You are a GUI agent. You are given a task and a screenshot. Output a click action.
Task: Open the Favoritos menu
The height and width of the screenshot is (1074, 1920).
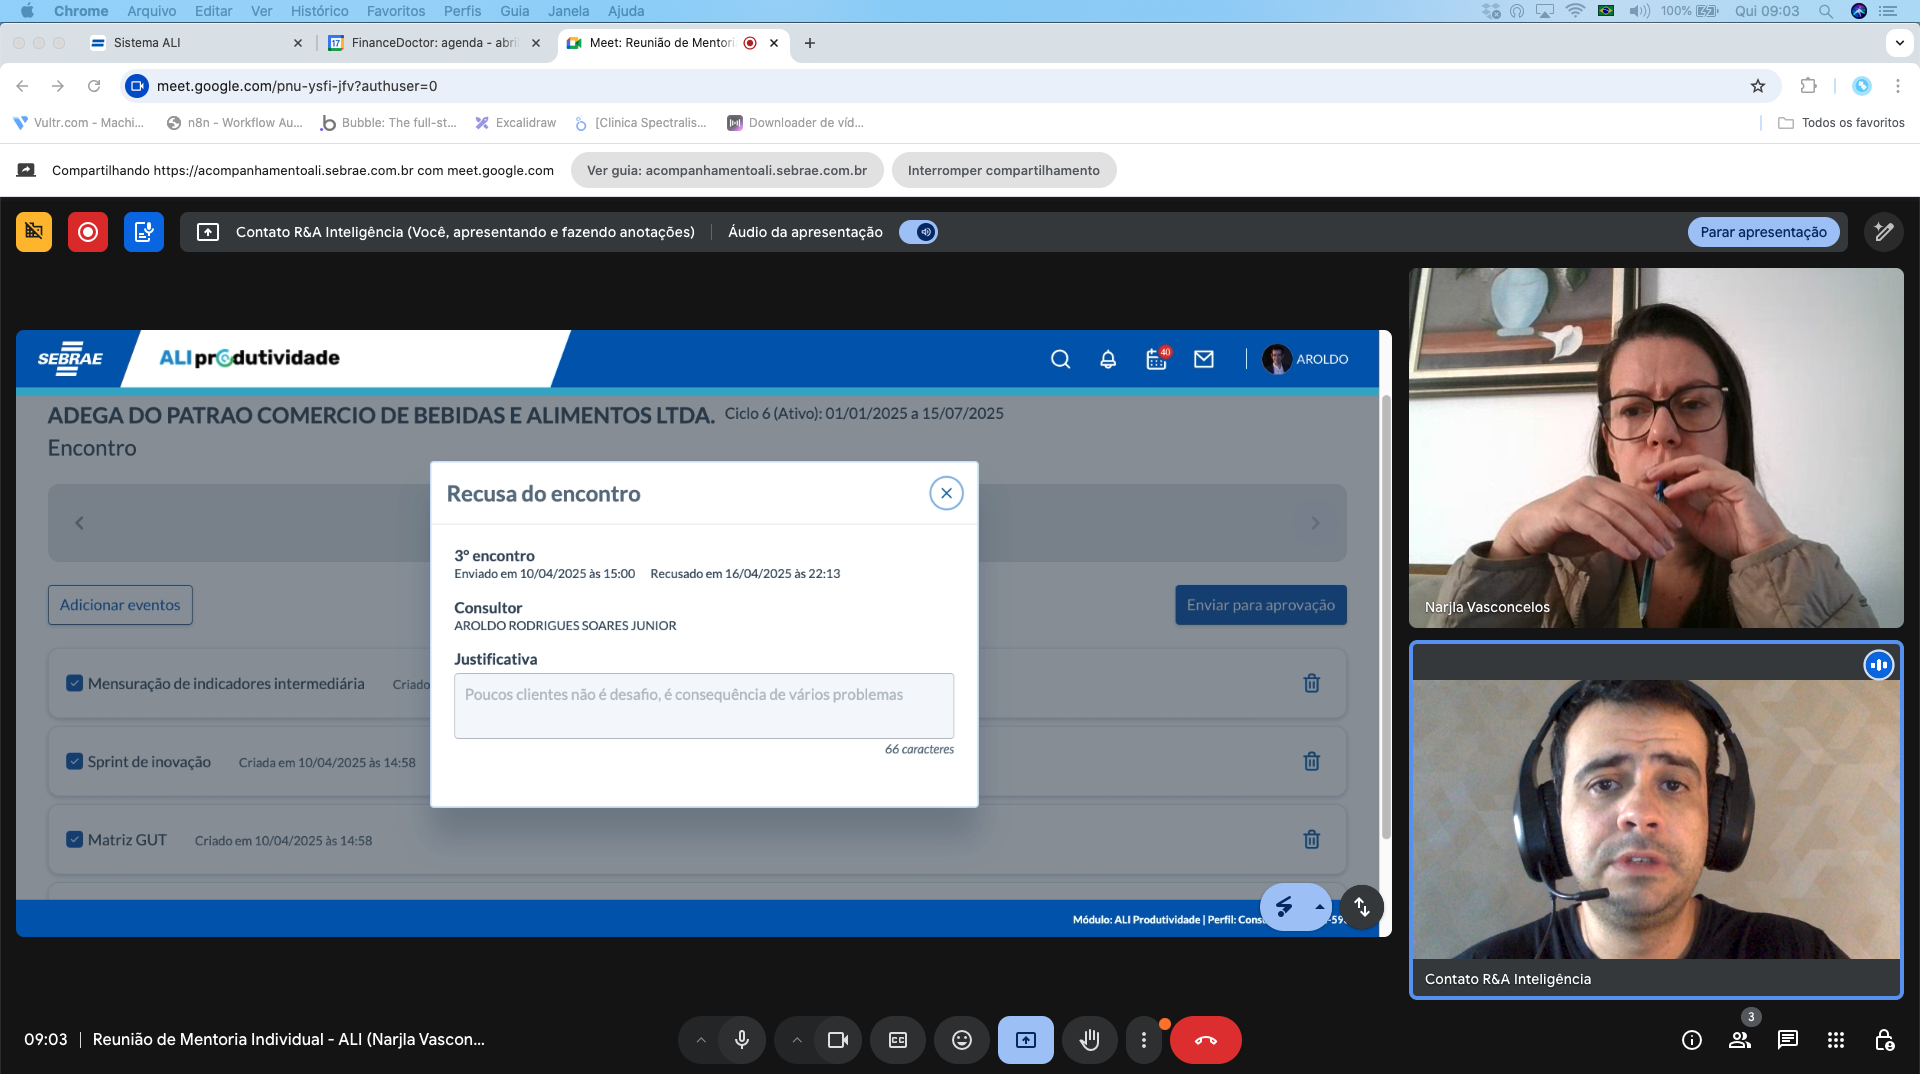[396, 11]
